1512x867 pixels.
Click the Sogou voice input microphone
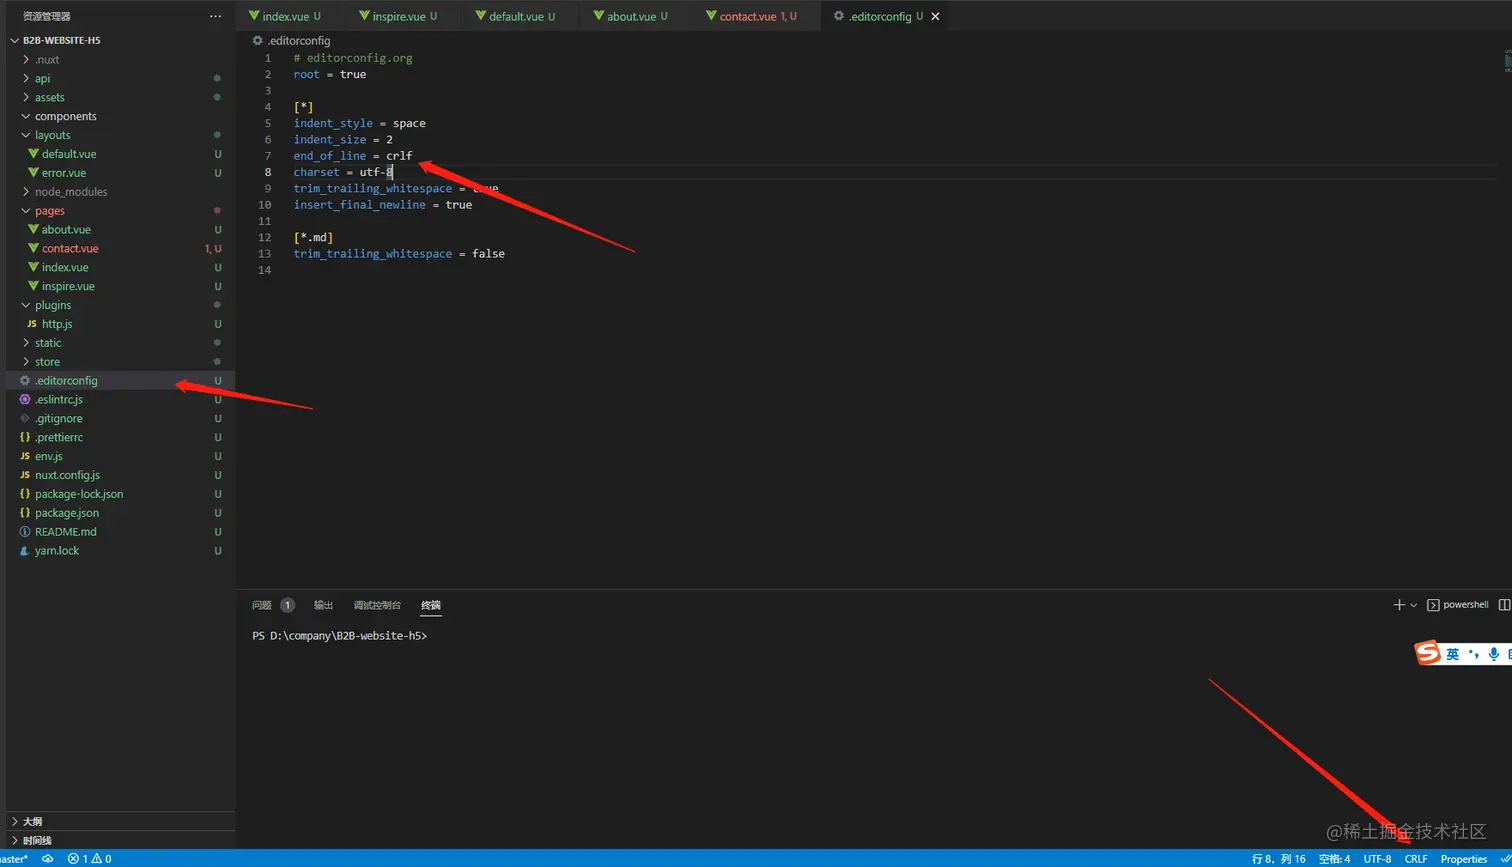click(1493, 654)
